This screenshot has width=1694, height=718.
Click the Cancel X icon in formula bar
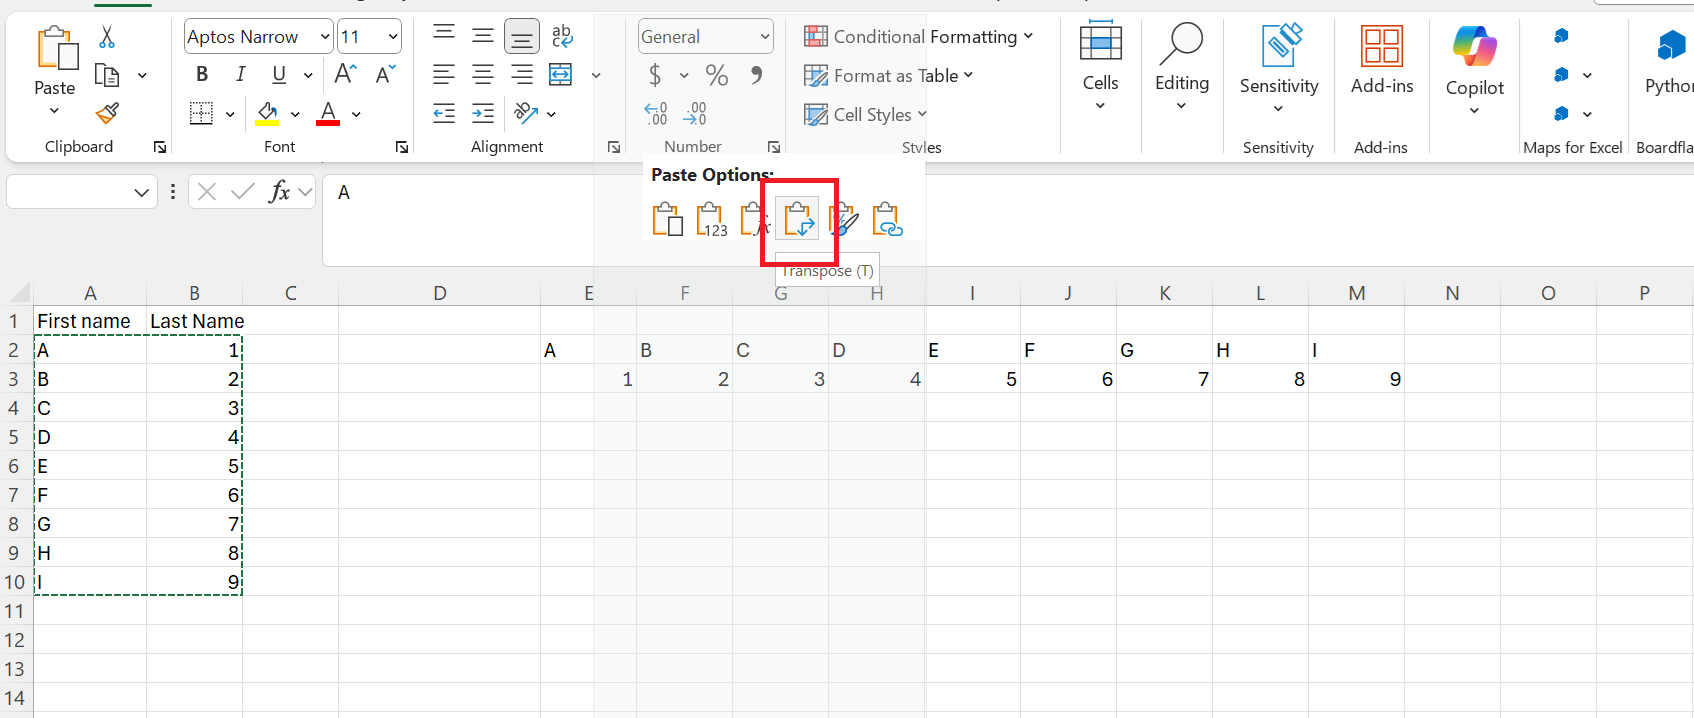[x=207, y=191]
